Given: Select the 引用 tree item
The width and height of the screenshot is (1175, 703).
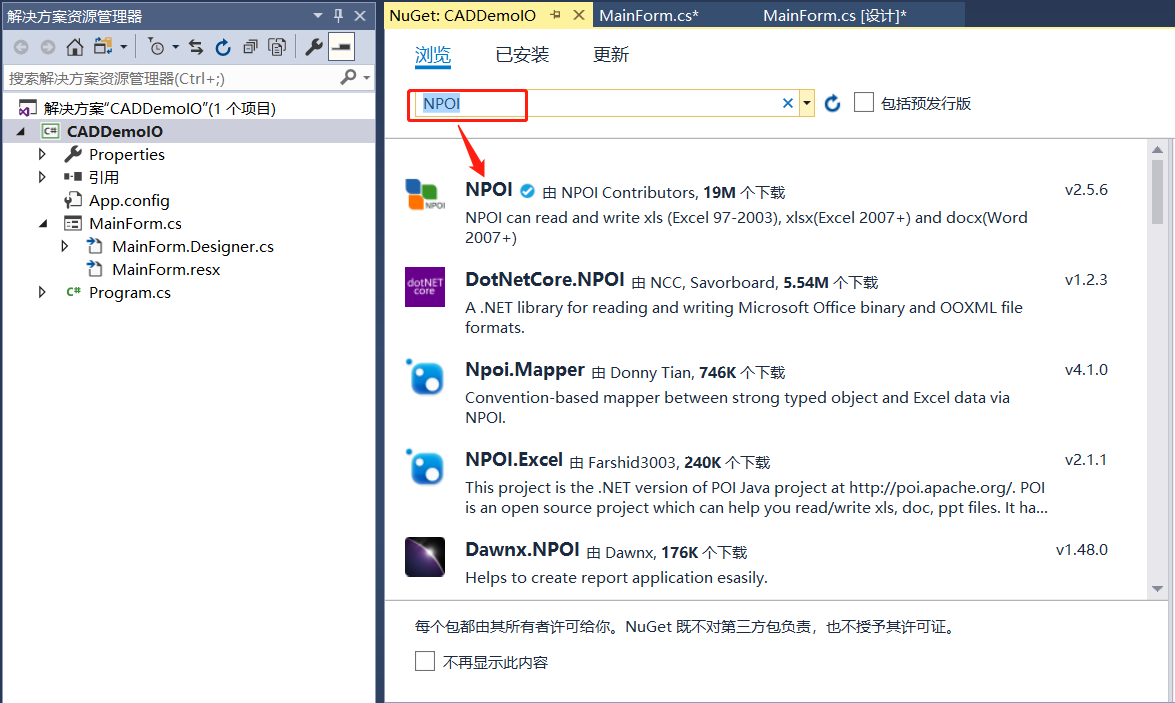Looking at the screenshot, I should [x=103, y=178].
